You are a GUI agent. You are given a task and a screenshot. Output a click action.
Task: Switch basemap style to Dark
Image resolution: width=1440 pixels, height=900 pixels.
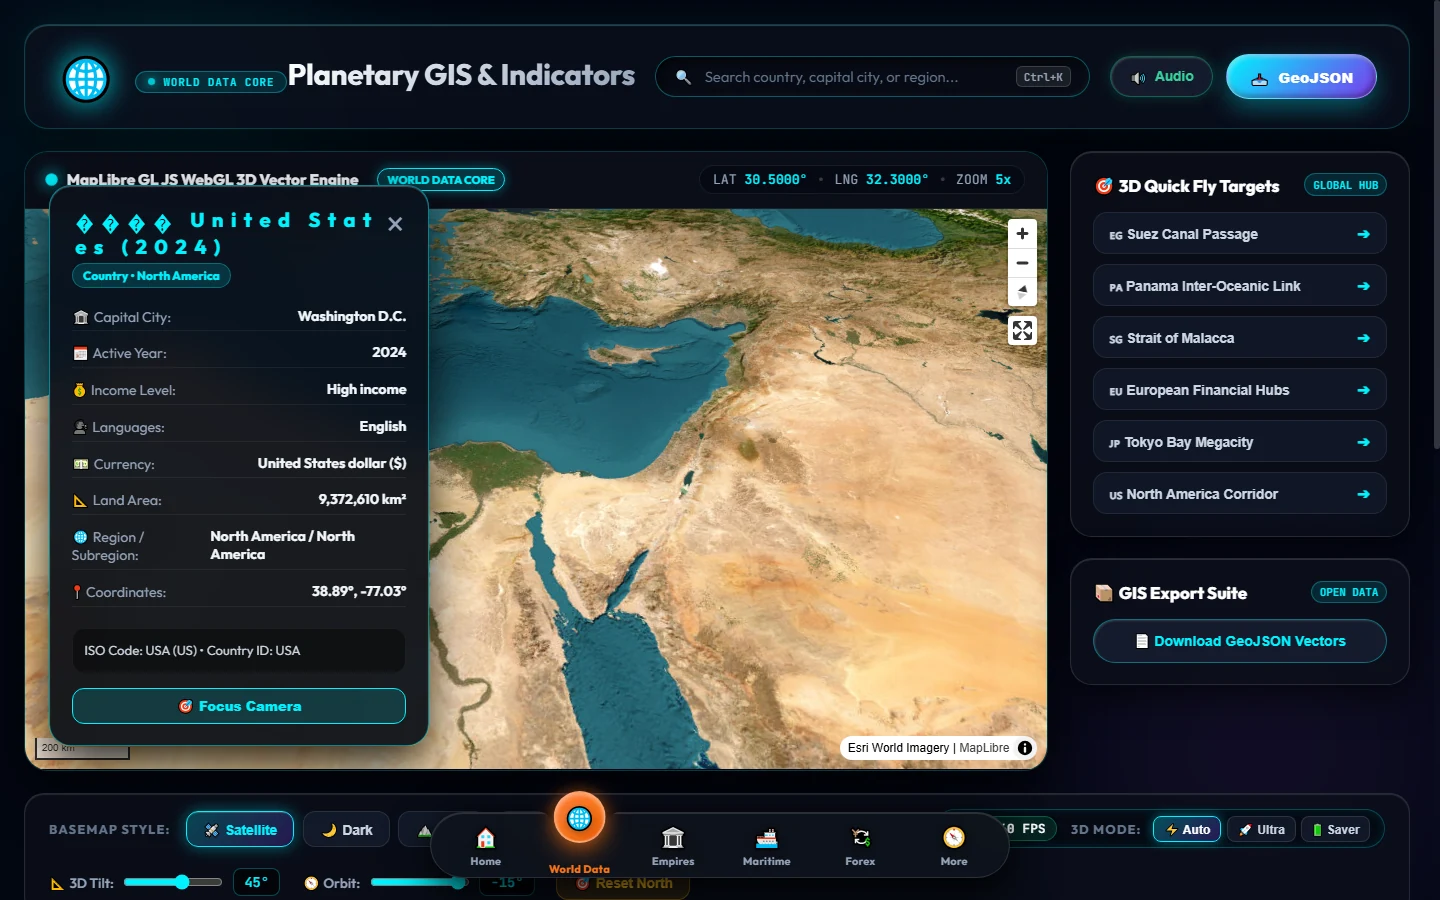[x=346, y=830]
